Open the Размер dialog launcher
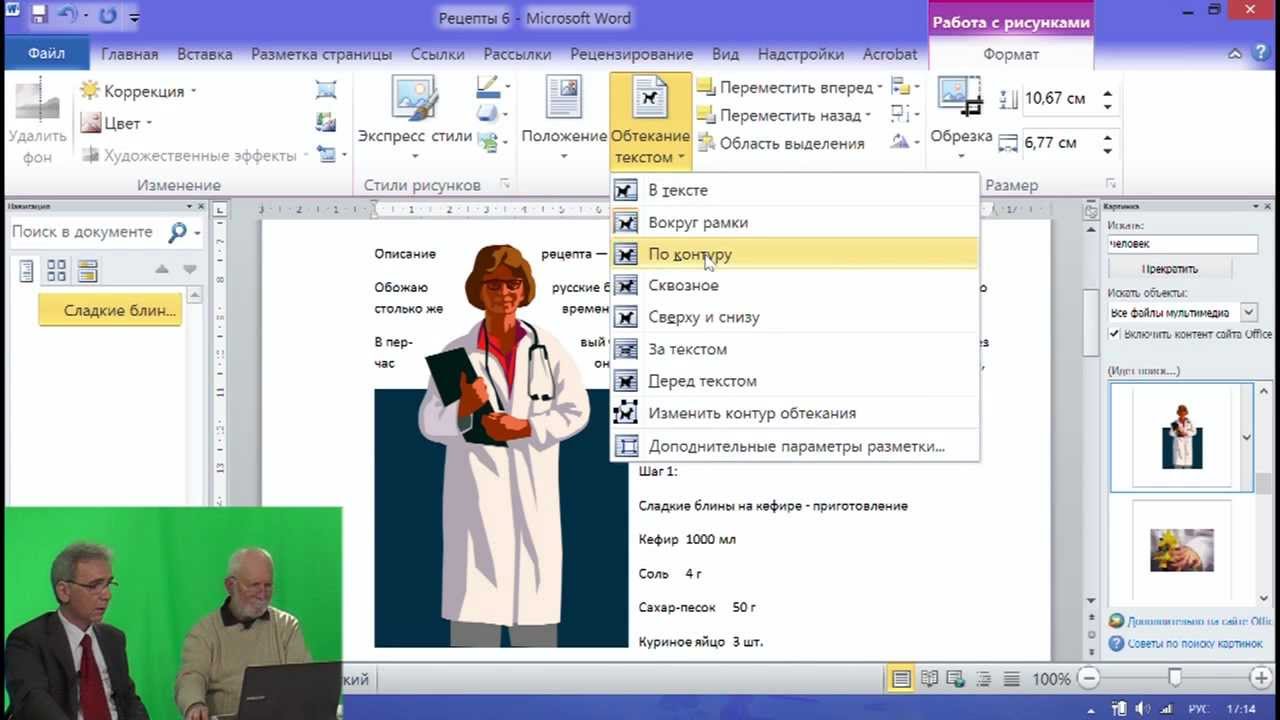The height and width of the screenshot is (720, 1280). point(1110,184)
